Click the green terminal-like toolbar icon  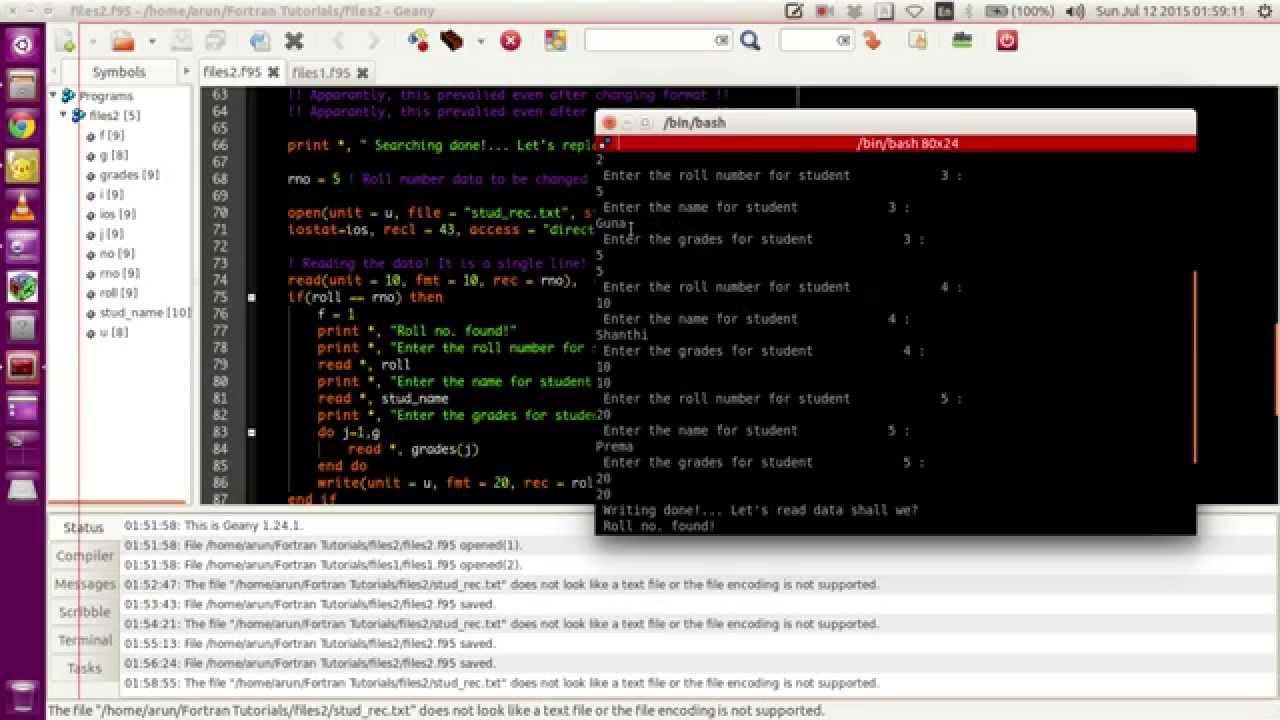click(x=962, y=41)
